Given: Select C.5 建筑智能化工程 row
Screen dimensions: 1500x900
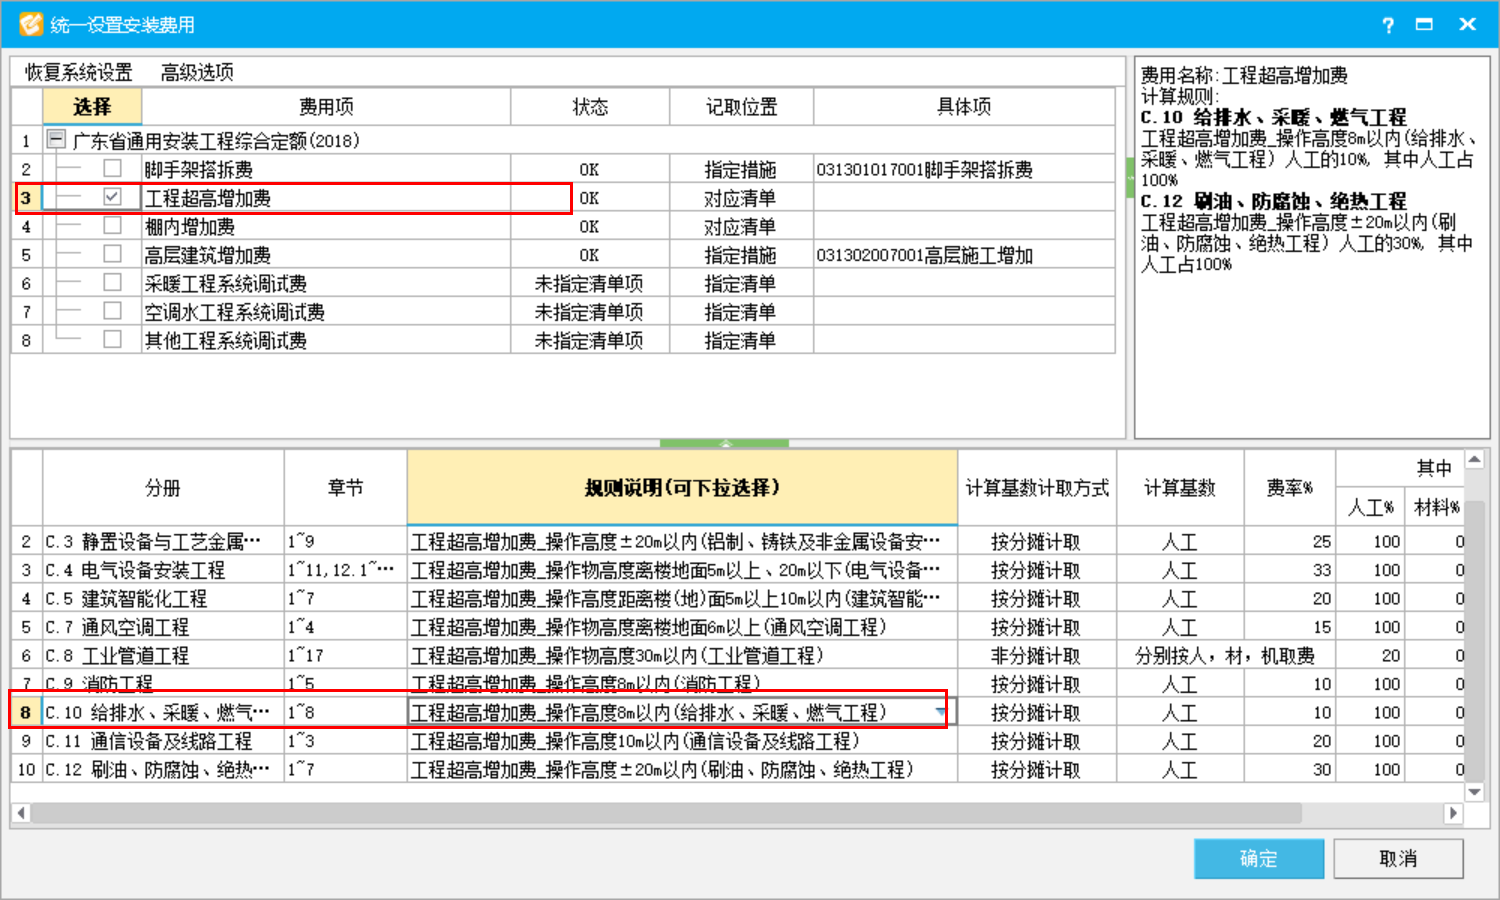Looking at the screenshot, I should (x=126, y=598).
